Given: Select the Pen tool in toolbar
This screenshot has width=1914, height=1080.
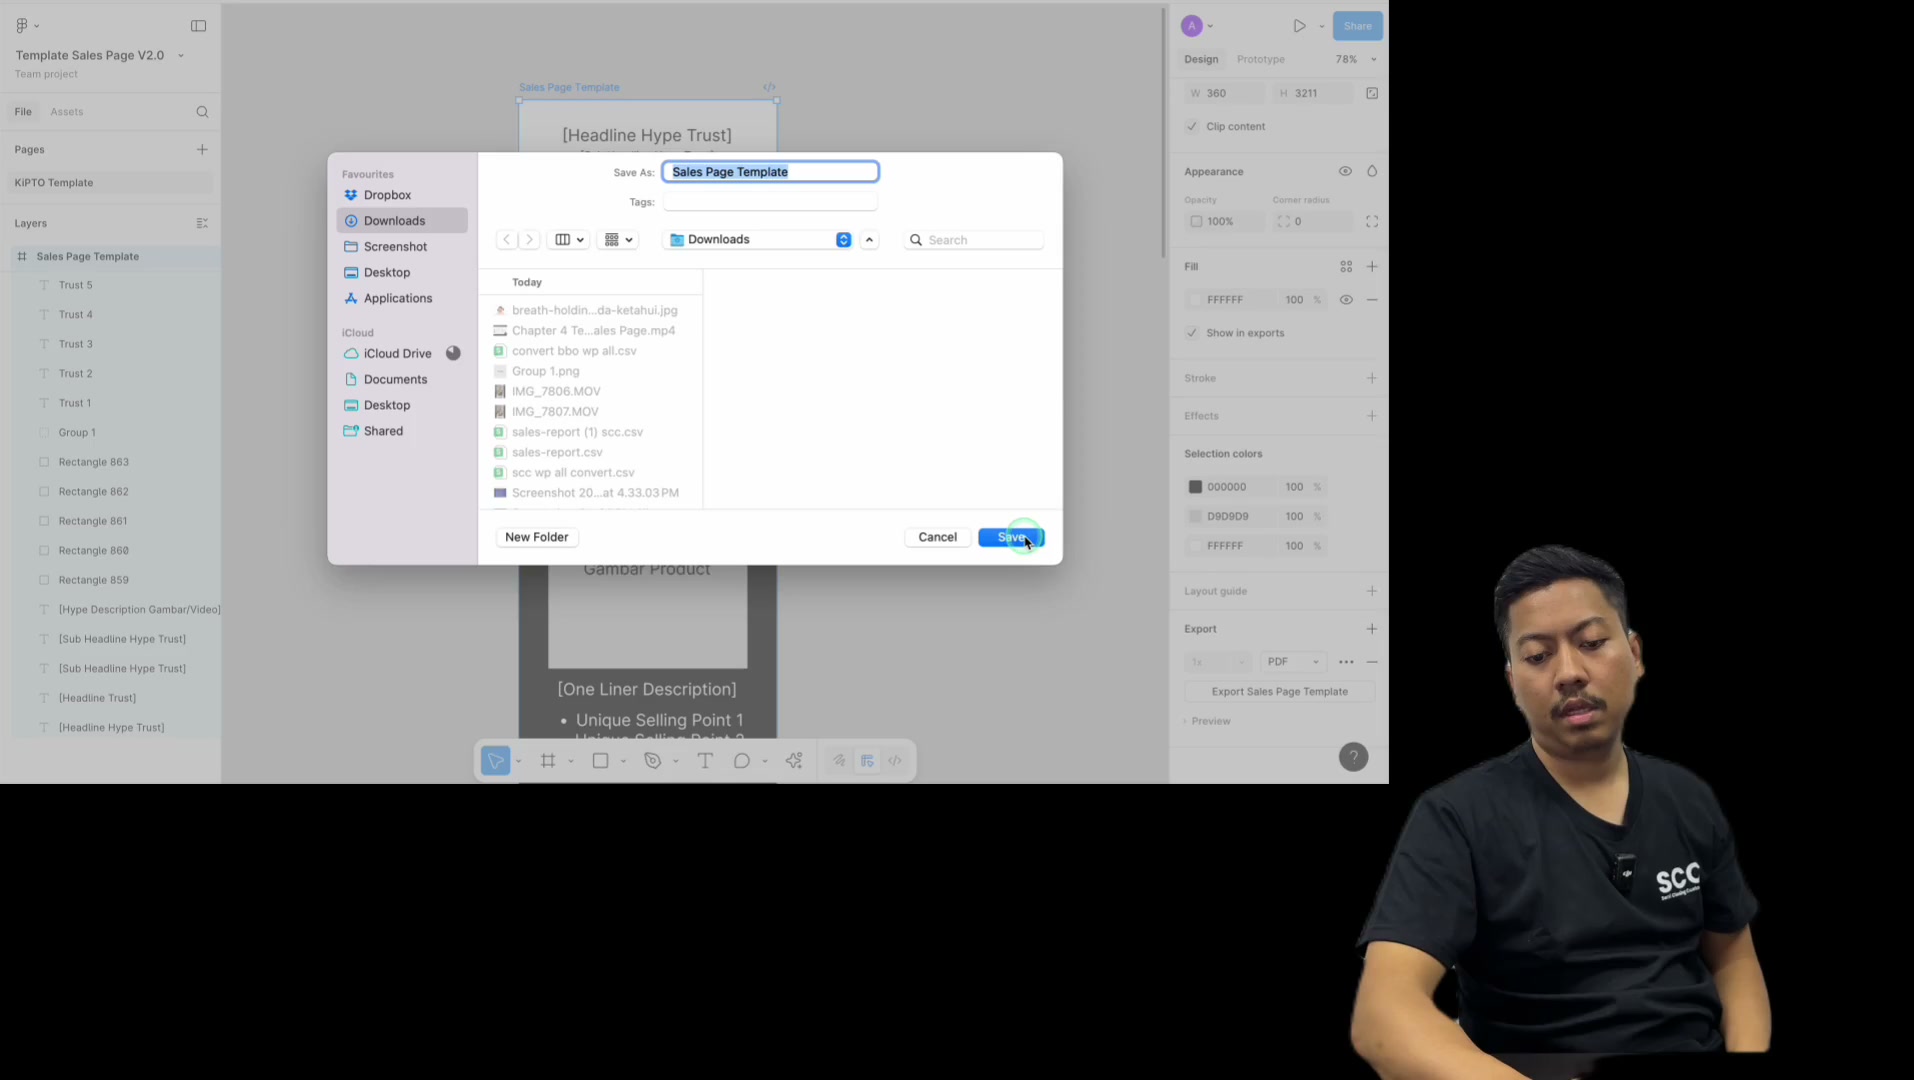Looking at the screenshot, I should coord(653,761).
